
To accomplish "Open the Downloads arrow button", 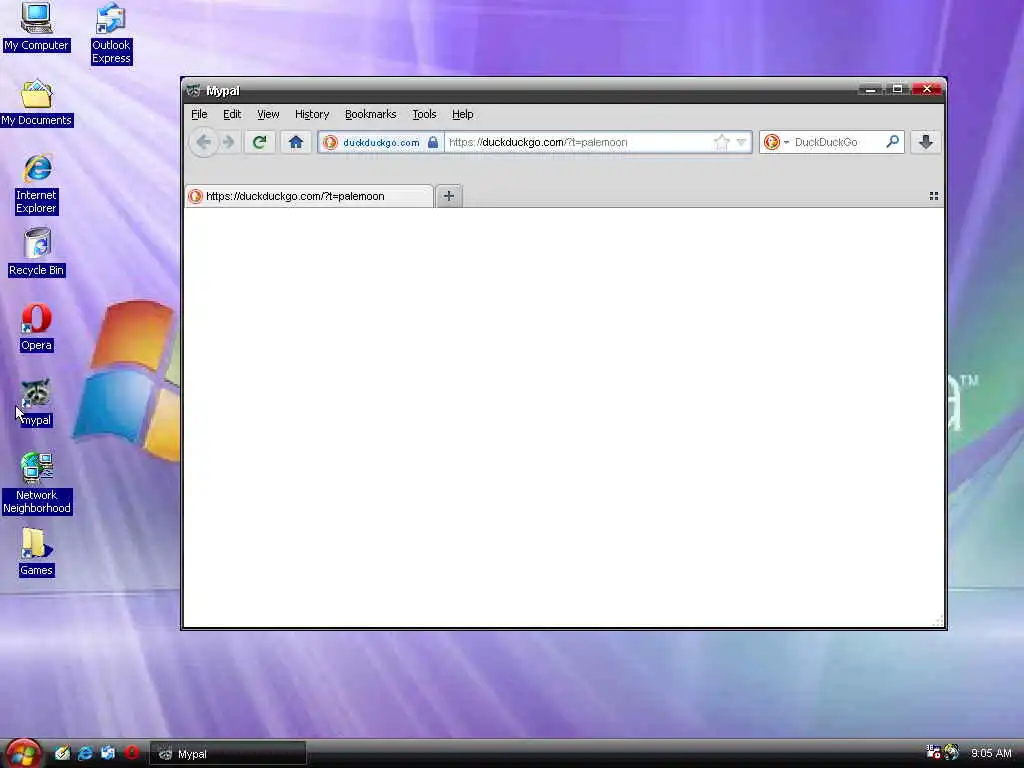I will (925, 142).
